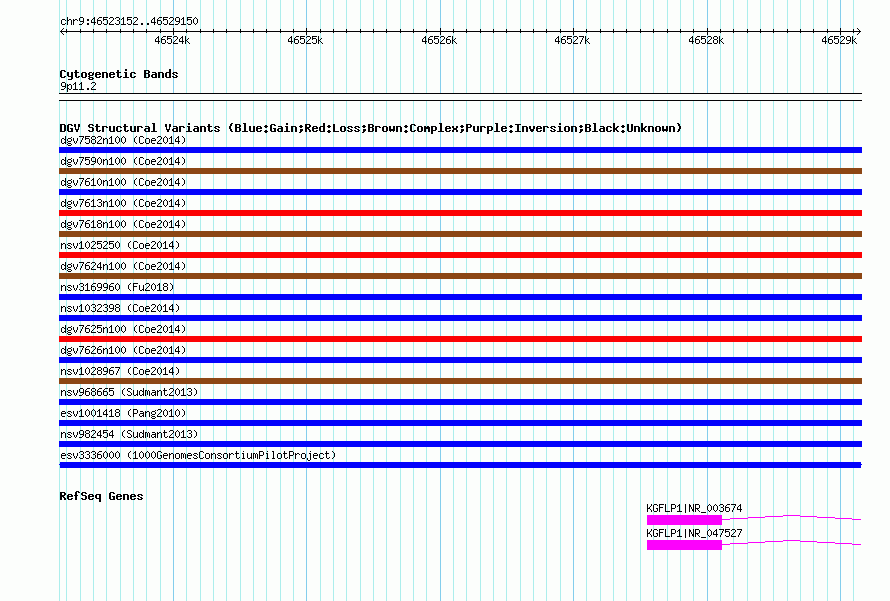Viewport: 890px width, 601px height.
Task: Open the nsv1025250 (Coe2014) variant label
Action: tap(122, 245)
